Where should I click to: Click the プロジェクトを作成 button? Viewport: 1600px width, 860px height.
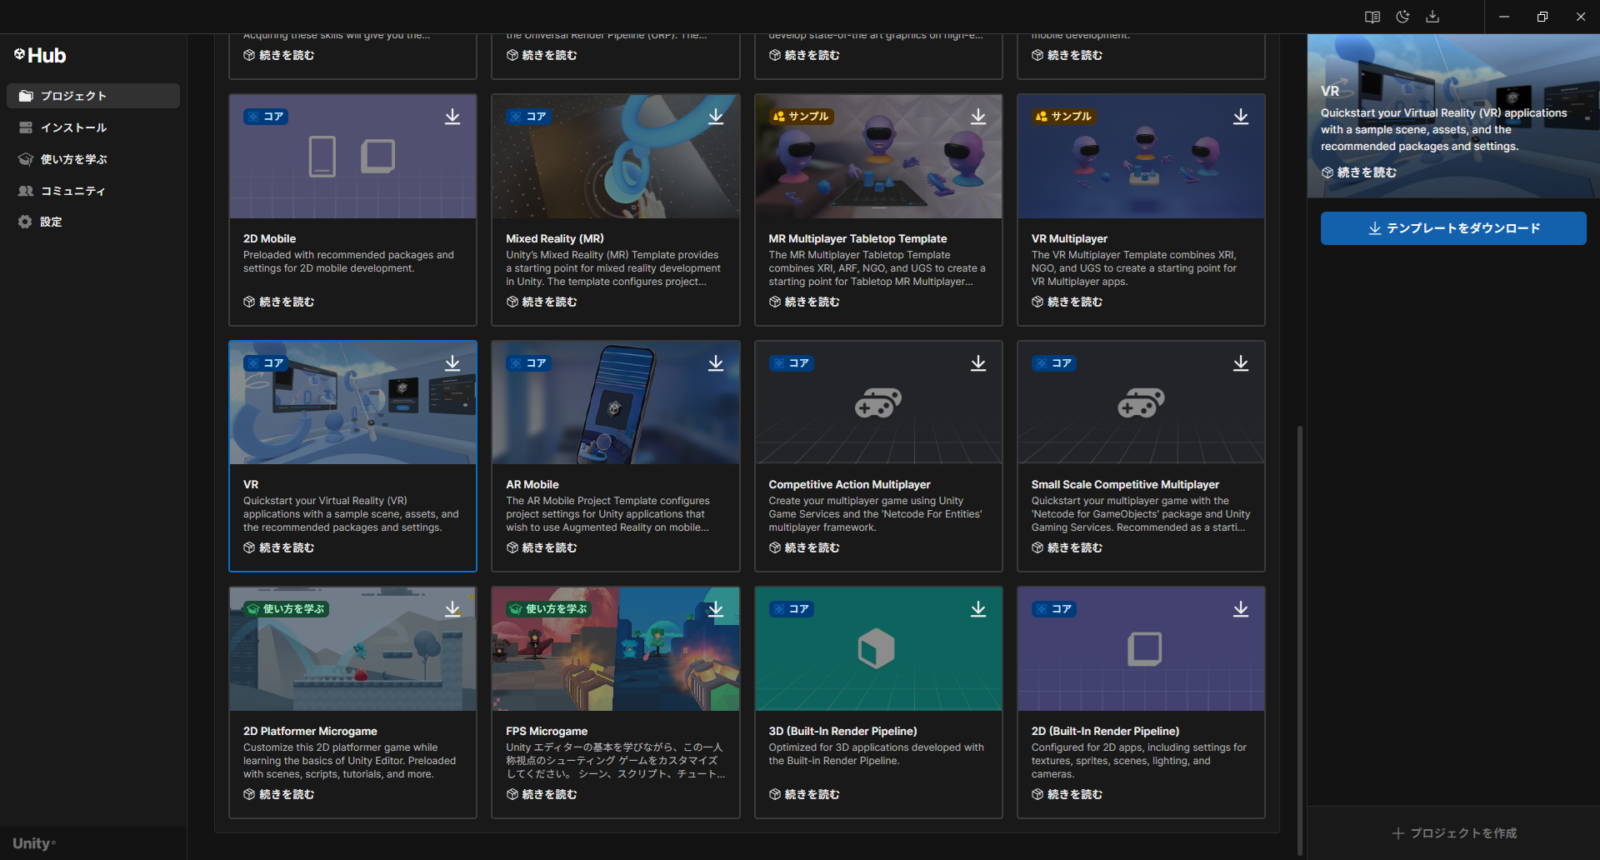1454,833
